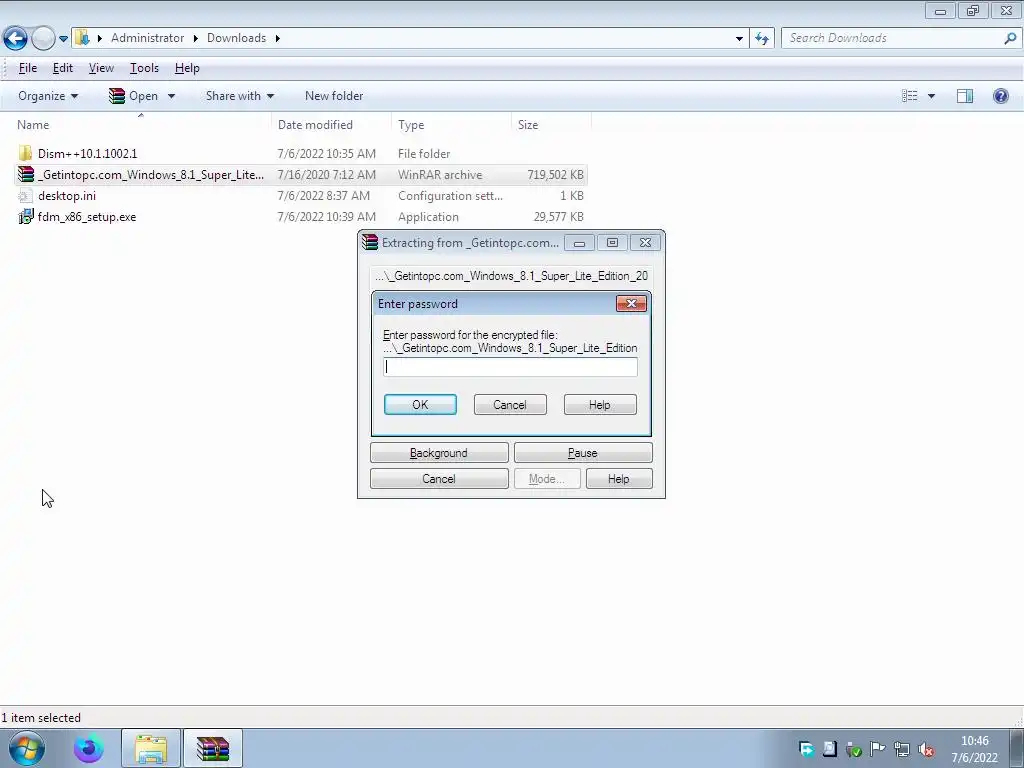Image resolution: width=1024 pixels, height=768 pixels.
Task: Toggle the preview pane icon
Action: coord(965,96)
